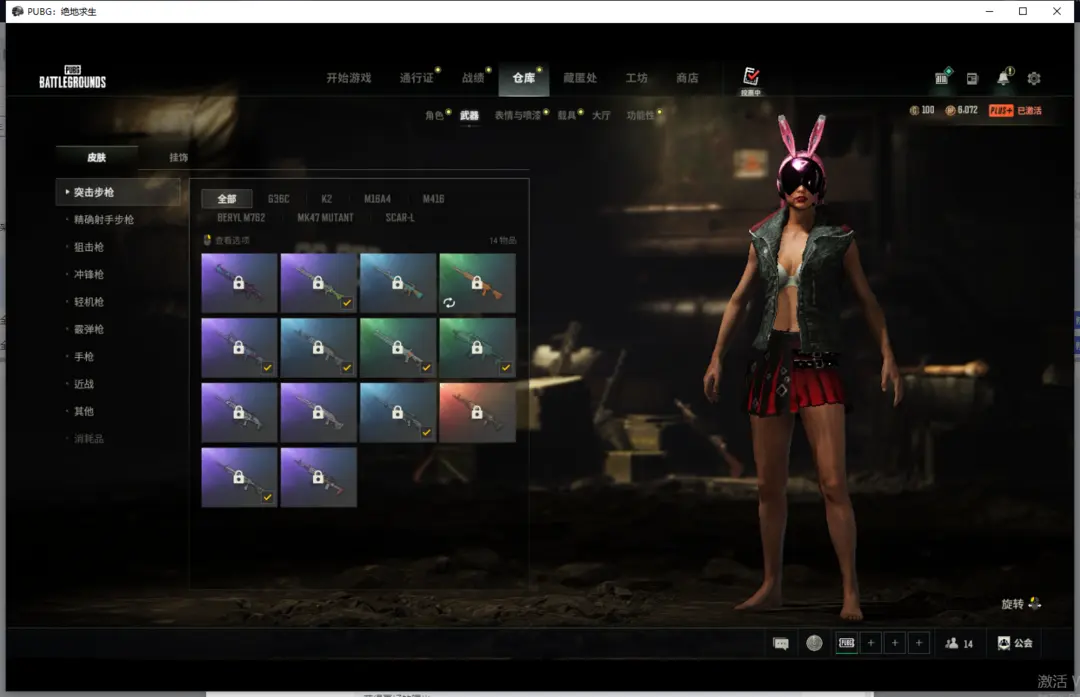Select the 其他 category
This screenshot has height=697, width=1080.
click(83, 411)
